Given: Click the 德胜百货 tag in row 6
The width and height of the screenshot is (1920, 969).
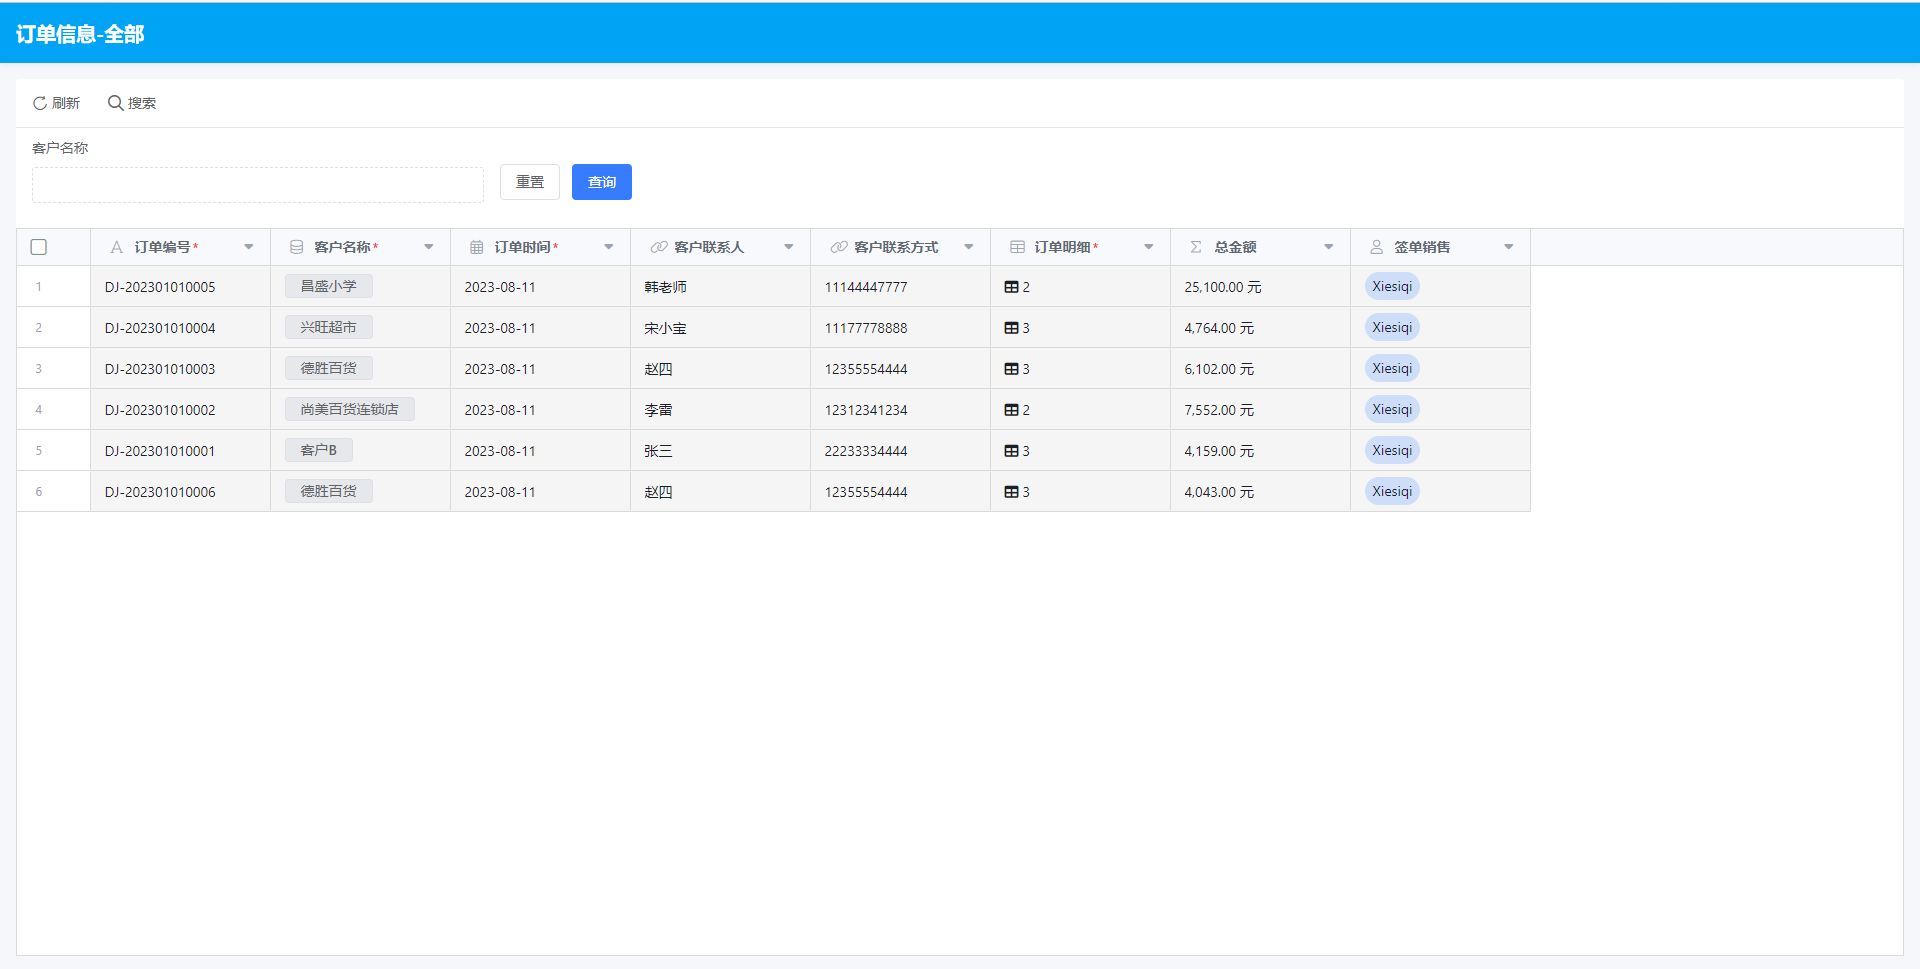Looking at the screenshot, I should coord(329,491).
